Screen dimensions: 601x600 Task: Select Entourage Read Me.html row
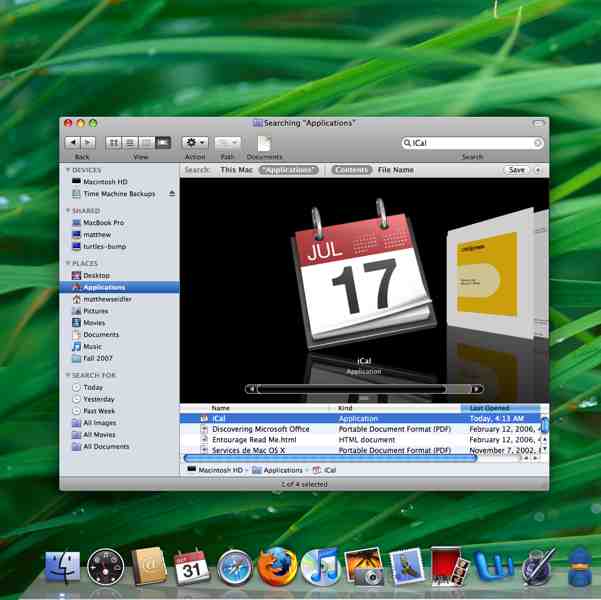click(x=360, y=440)
